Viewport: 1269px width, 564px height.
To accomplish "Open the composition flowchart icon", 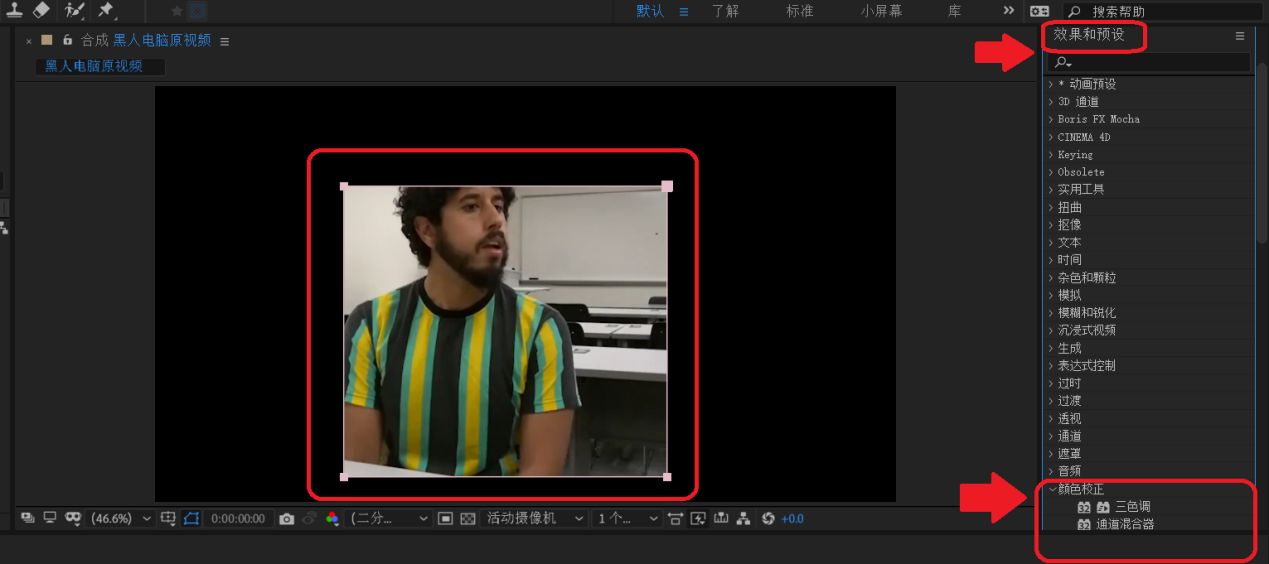I will 743,519.
